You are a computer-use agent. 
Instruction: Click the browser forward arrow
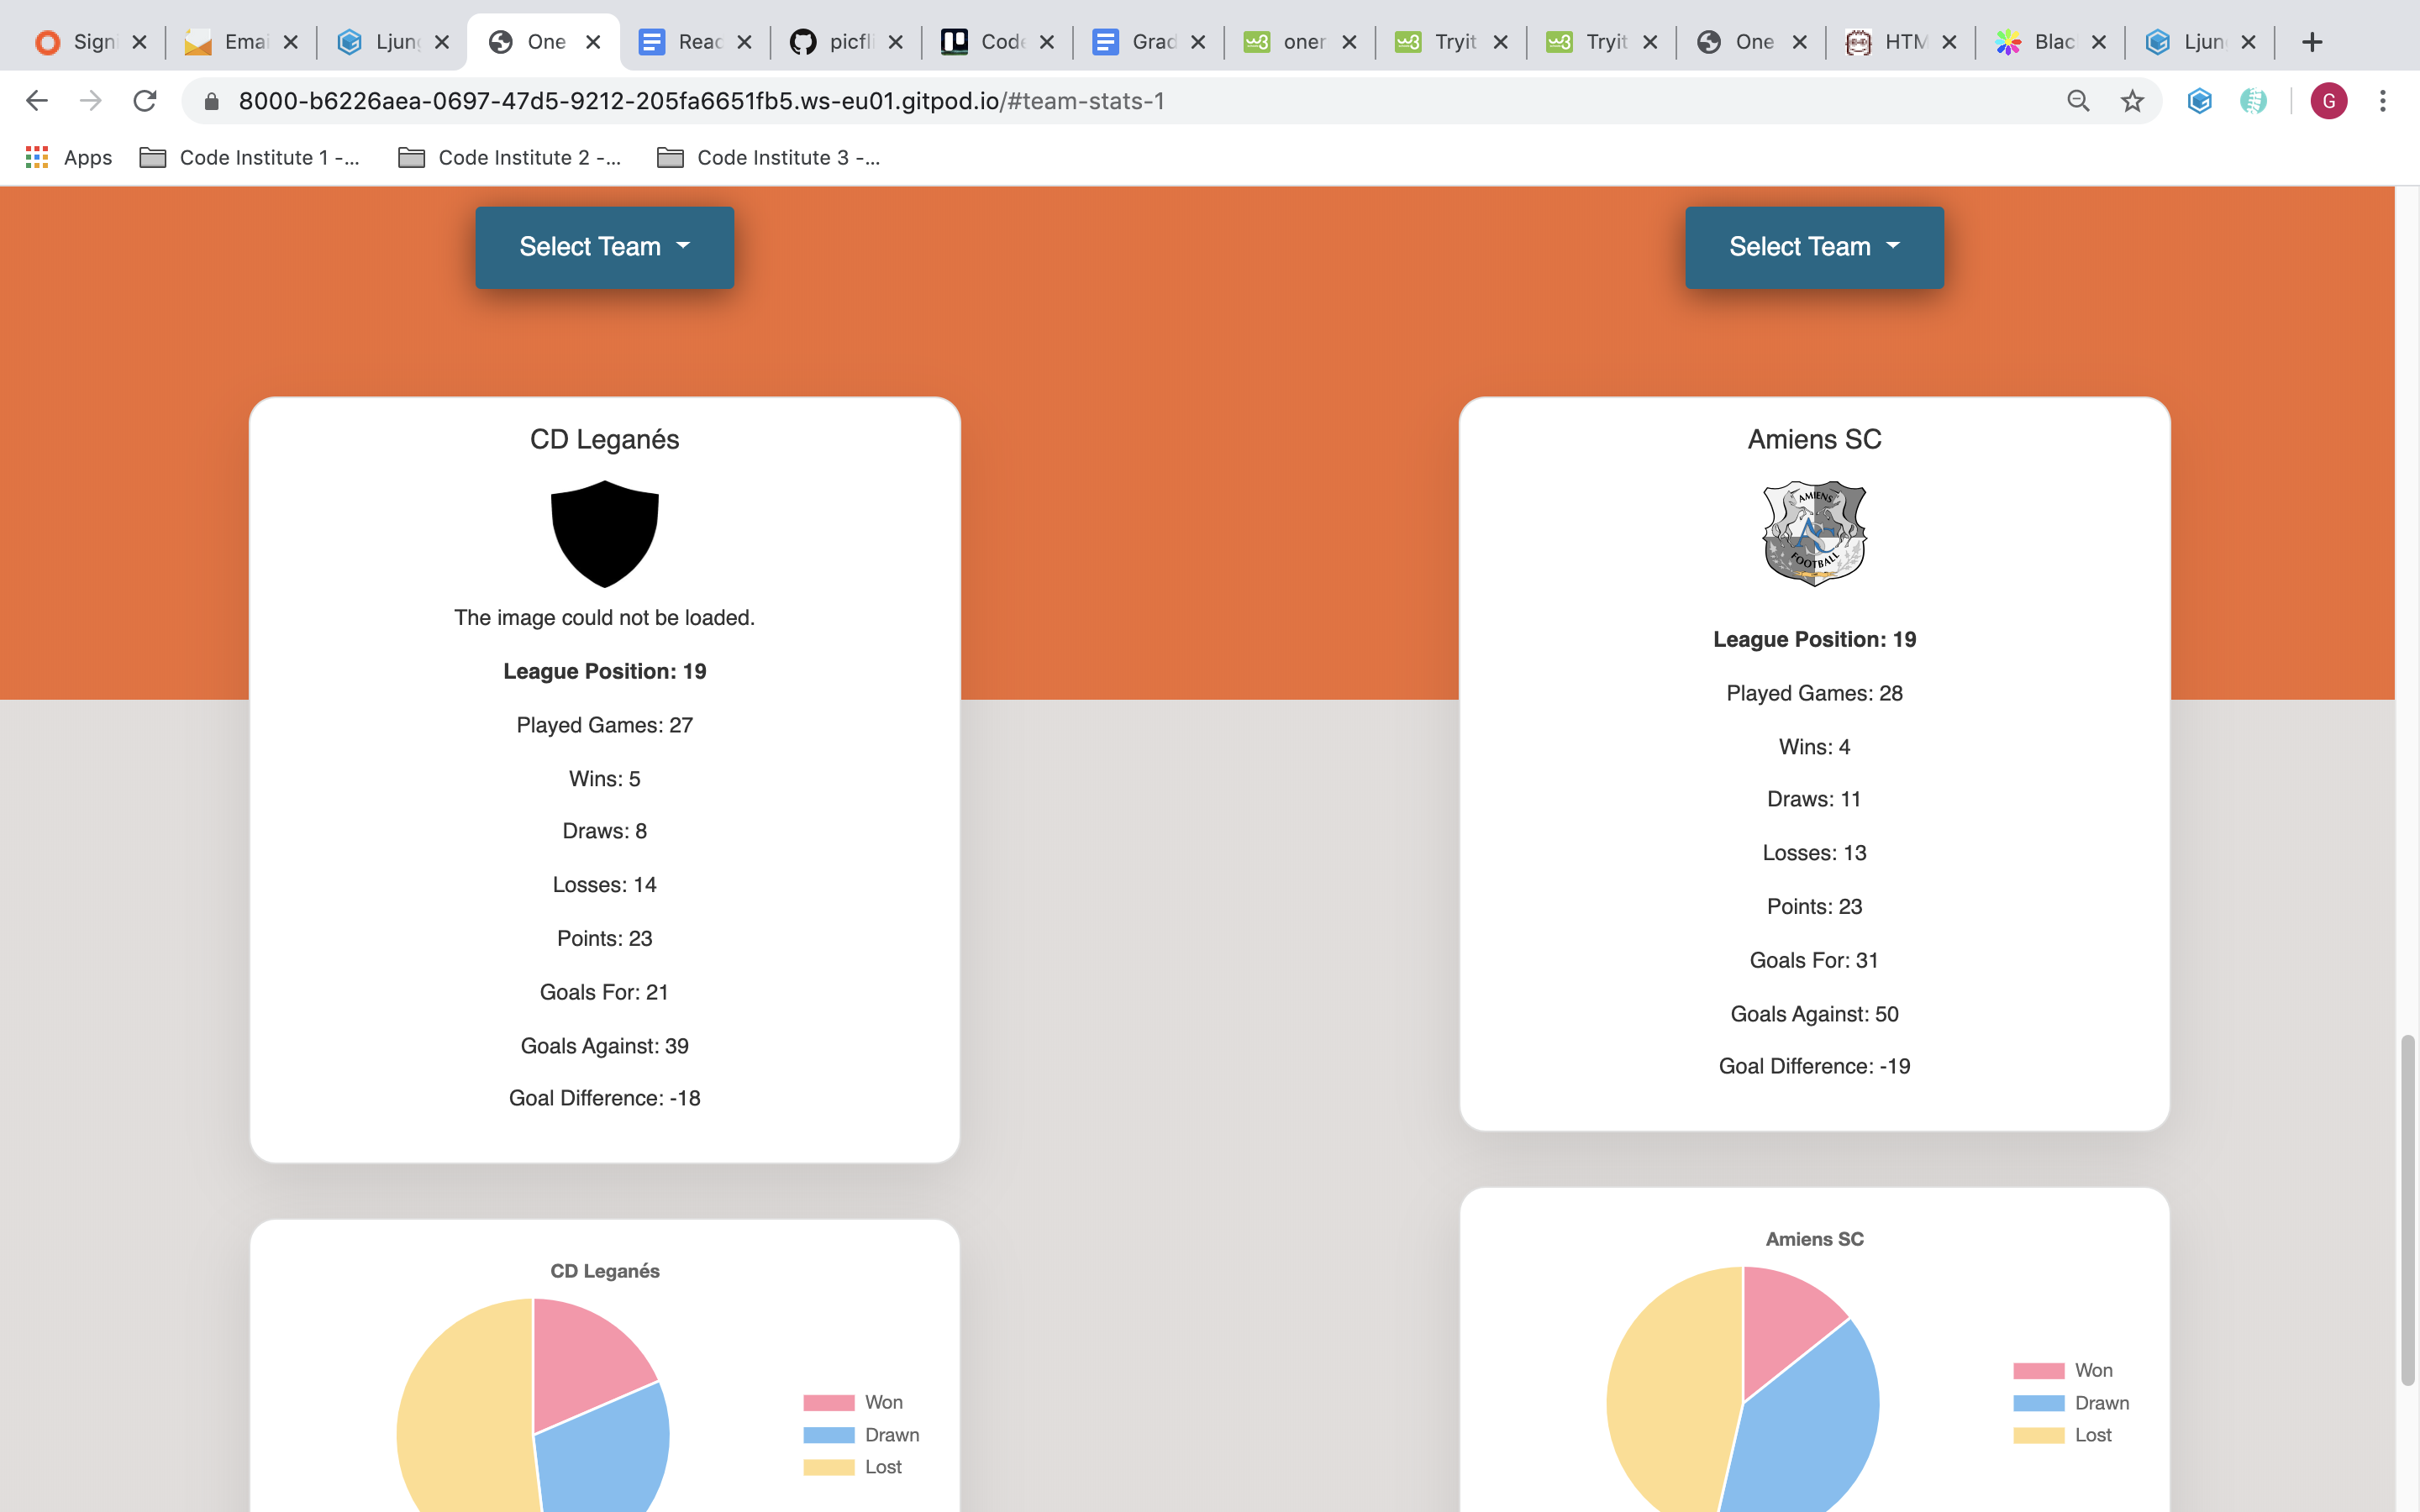91,101
